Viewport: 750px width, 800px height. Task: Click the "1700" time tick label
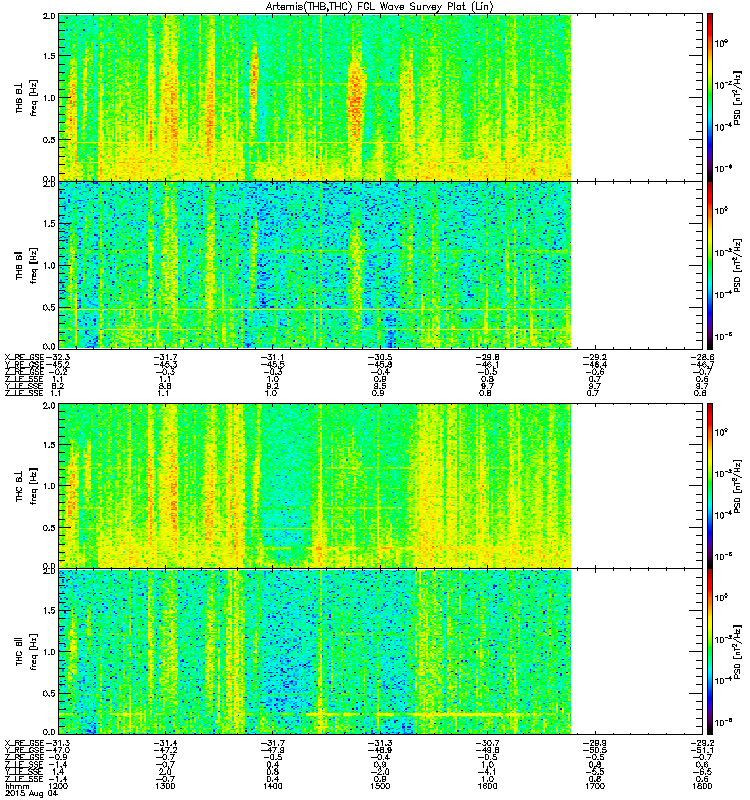[594, 786]
